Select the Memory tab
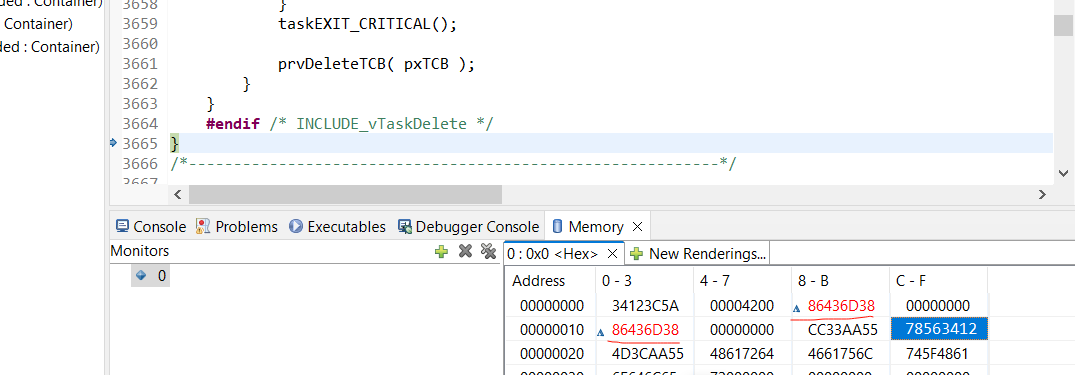 pyautogui.click(x=588, y=226)
